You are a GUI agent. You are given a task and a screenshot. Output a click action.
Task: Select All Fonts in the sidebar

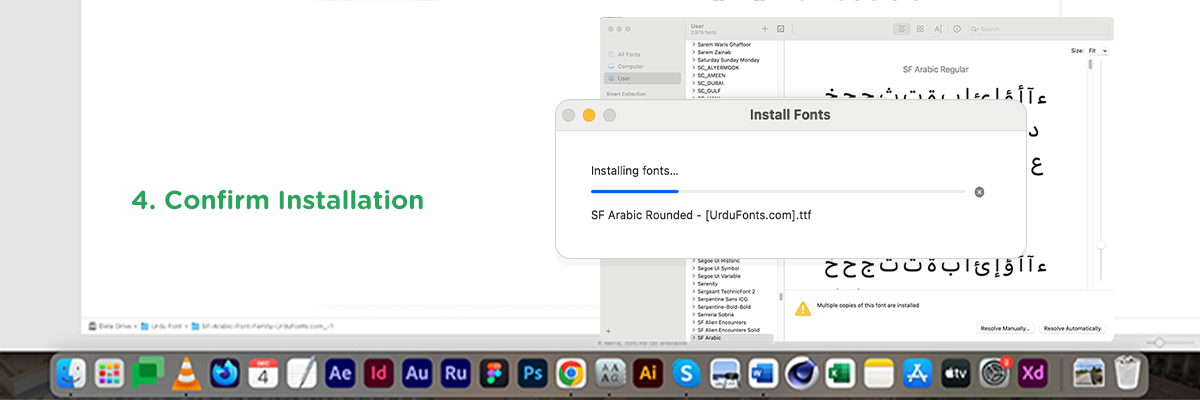(629, 54)
